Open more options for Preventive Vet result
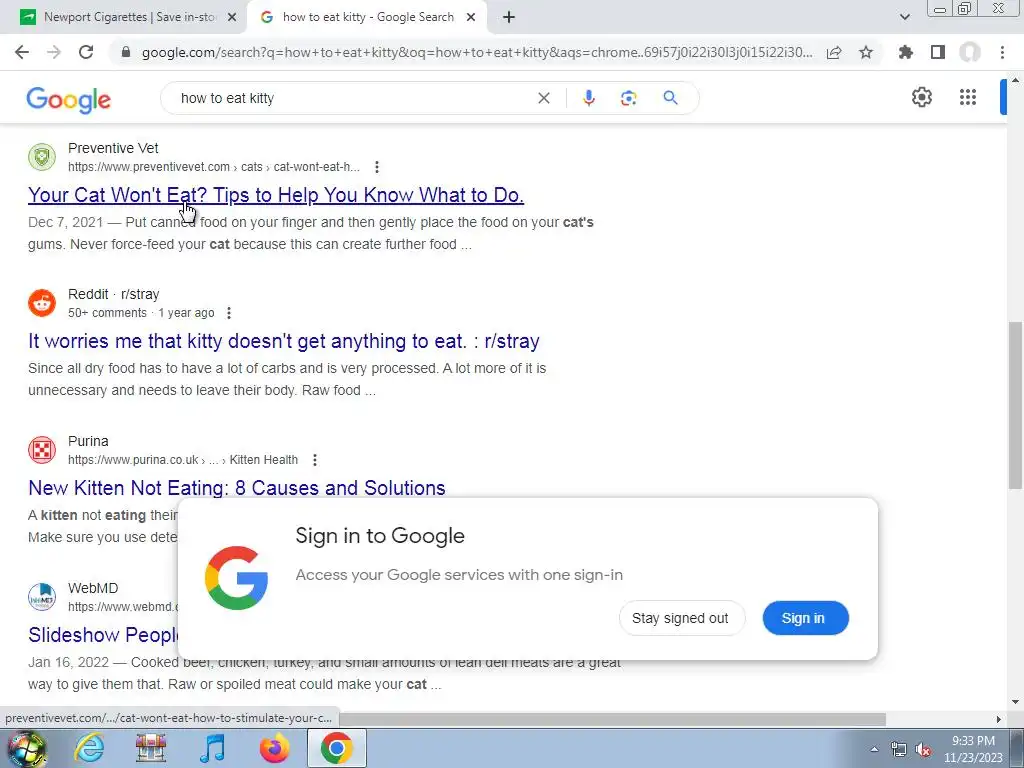The image size is (1024, 768). coord(377,167)
